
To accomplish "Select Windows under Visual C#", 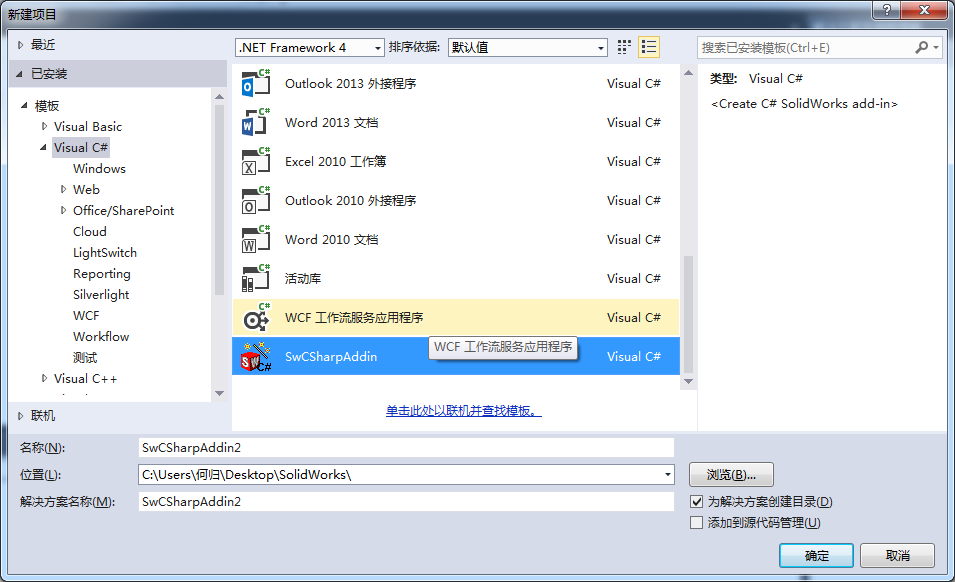I will (99, 169).
